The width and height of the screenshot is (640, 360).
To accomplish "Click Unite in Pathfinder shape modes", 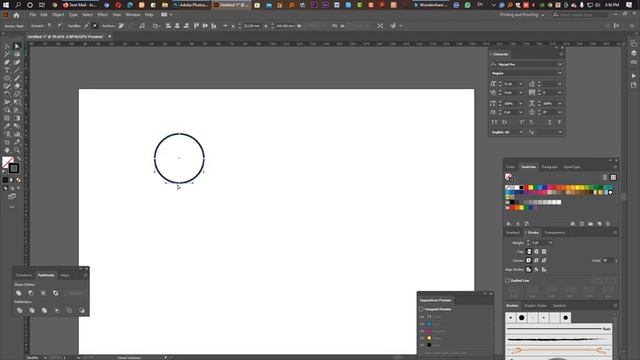I will 18,293.
